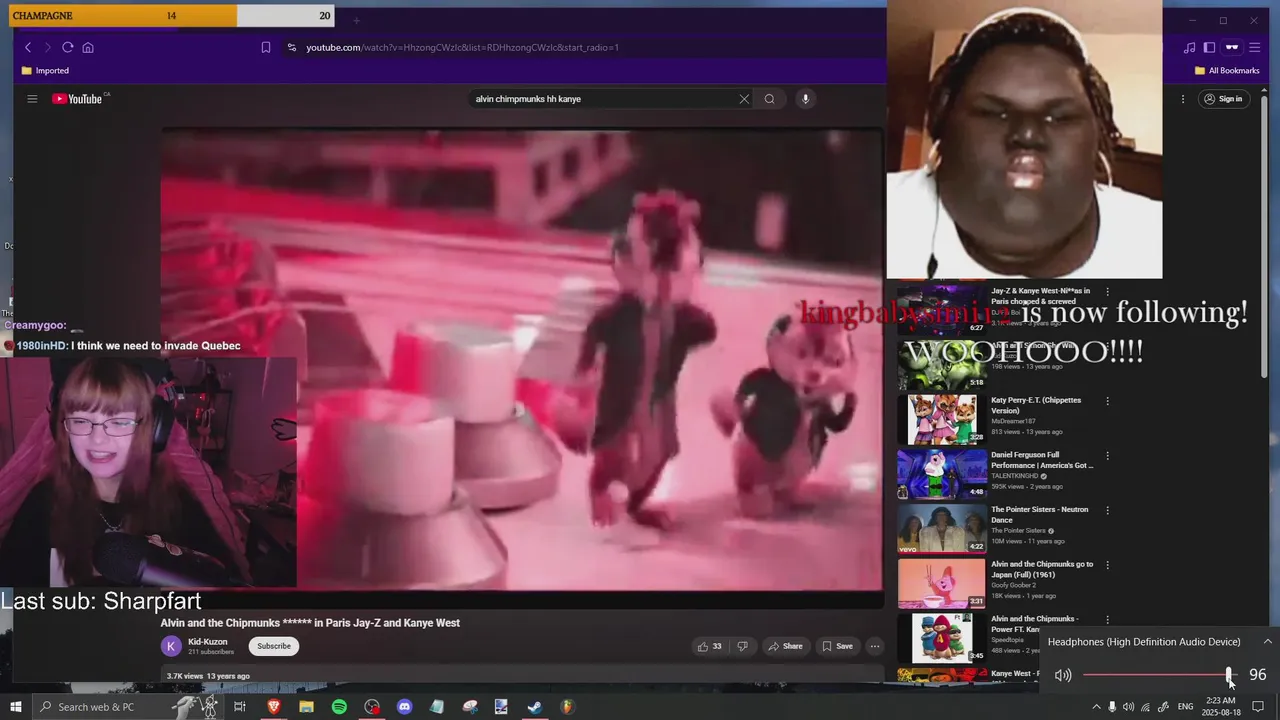Open the YouTube guide hamburger menu
Viewport: 1280px width, 720px height.
[x=32, y=99]
